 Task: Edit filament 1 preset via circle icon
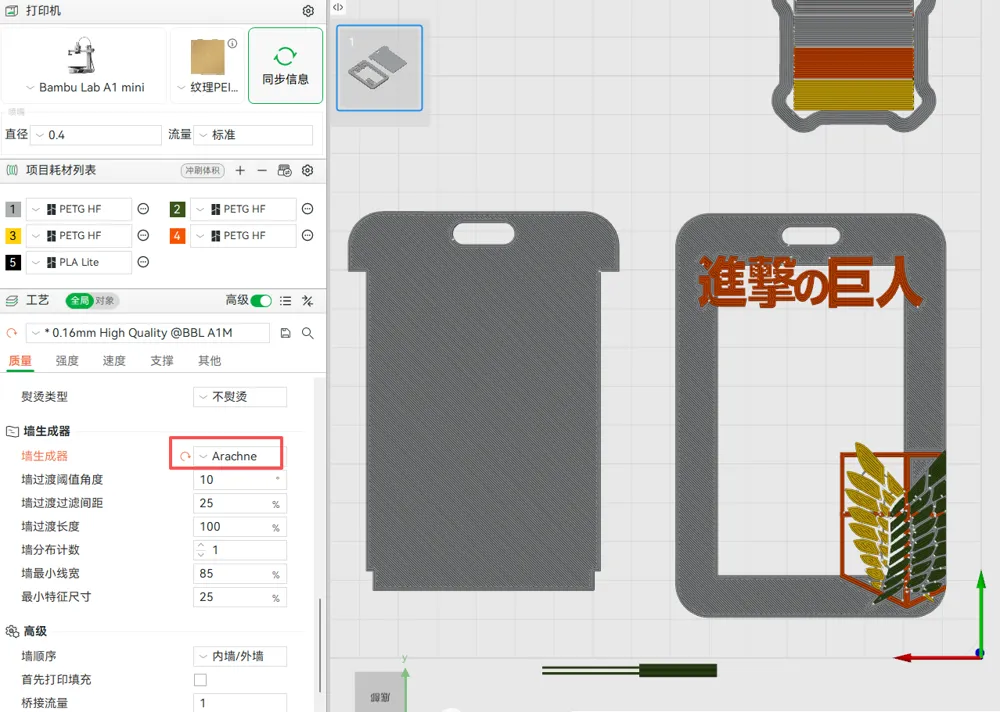coord(143,209)
